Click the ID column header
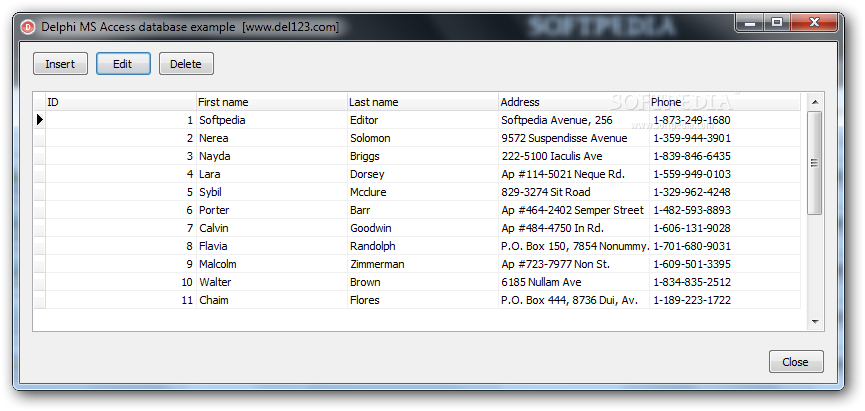The image size is (865, 411). tap(121, 102)
